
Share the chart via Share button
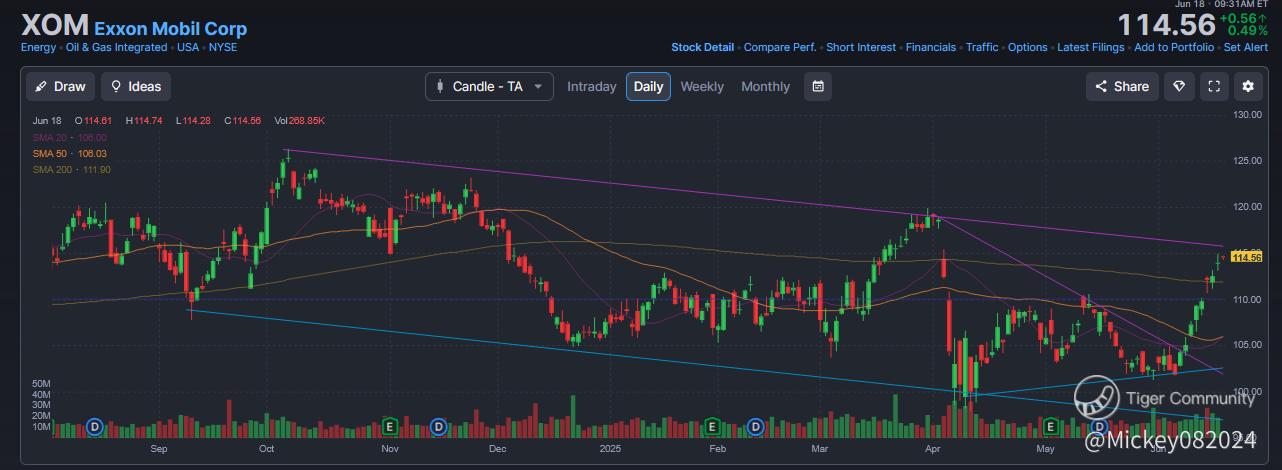coord(1122,86)
